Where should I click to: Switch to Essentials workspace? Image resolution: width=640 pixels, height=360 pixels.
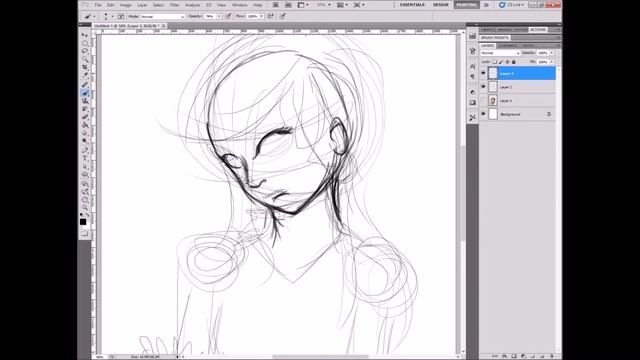pos(412,5)
